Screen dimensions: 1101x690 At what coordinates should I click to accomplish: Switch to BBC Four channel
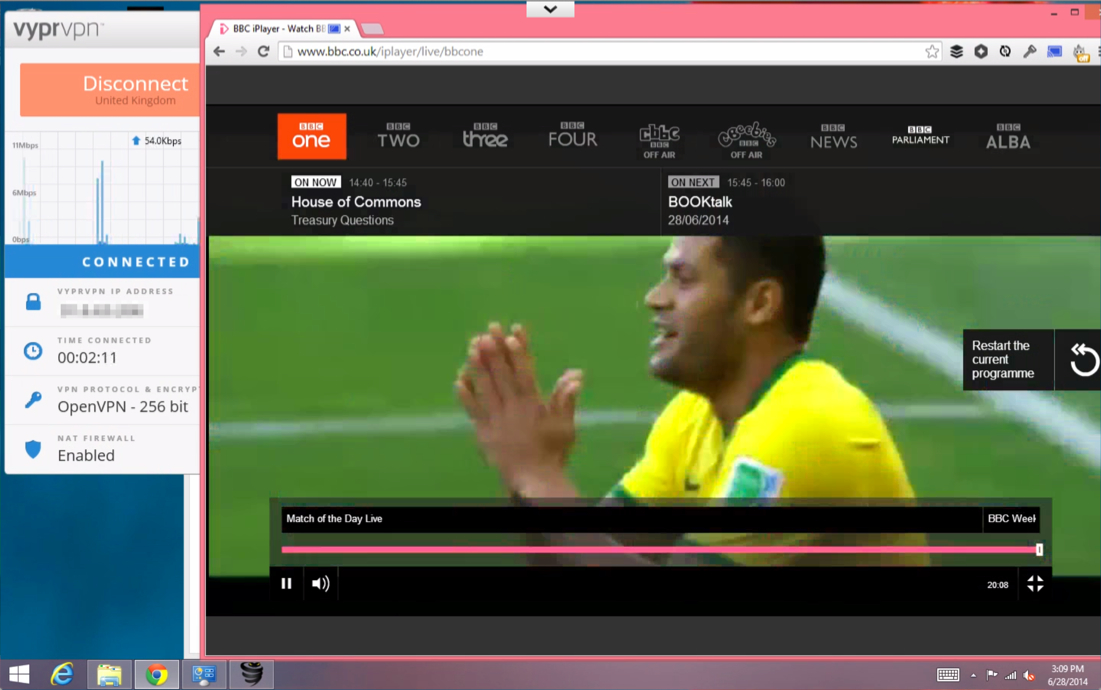(x=573, y=135)
